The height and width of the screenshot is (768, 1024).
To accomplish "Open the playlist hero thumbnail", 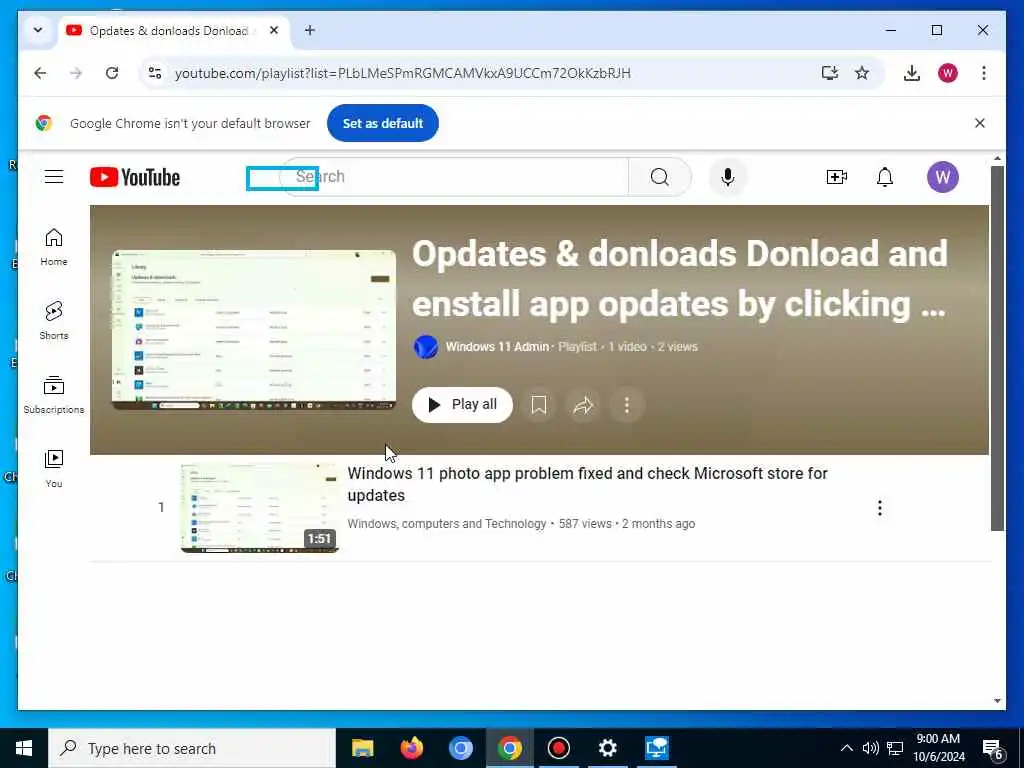I will coord(254,330).
